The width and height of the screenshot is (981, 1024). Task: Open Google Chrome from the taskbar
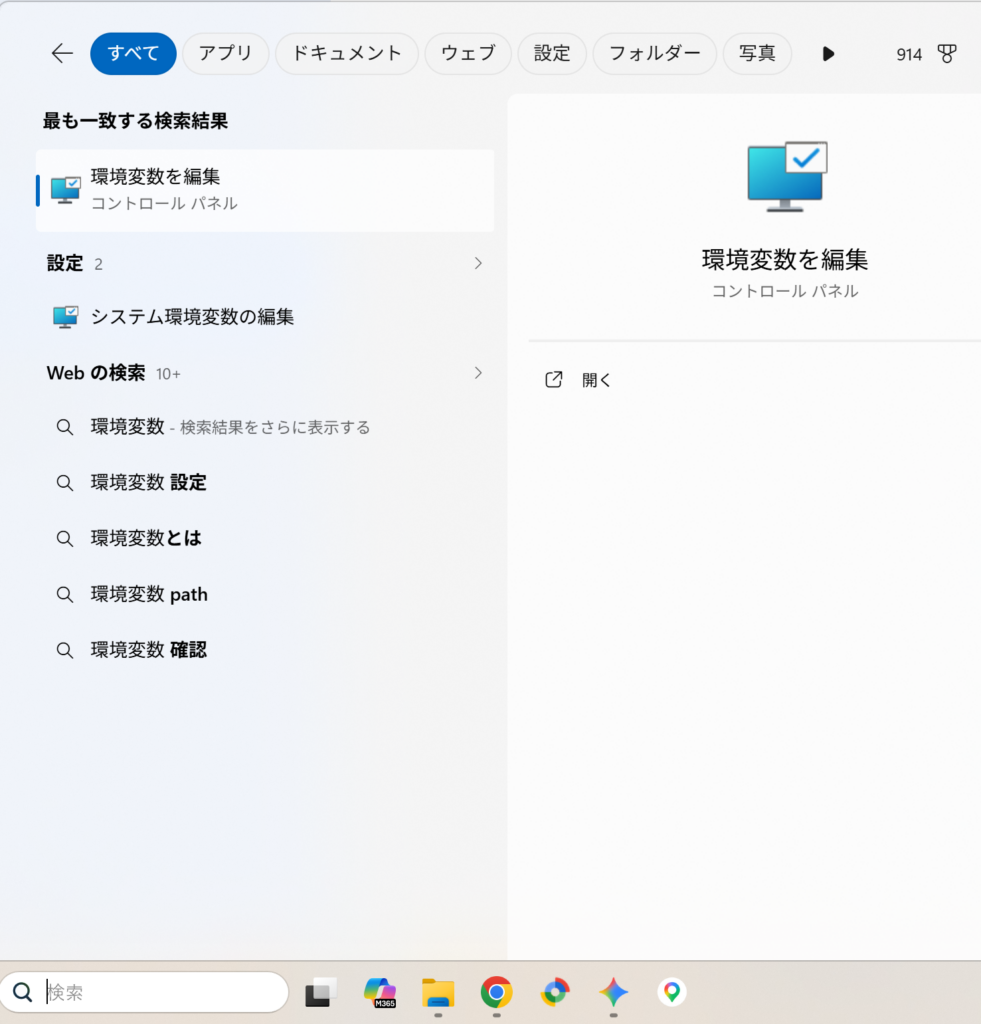[496, 992]
